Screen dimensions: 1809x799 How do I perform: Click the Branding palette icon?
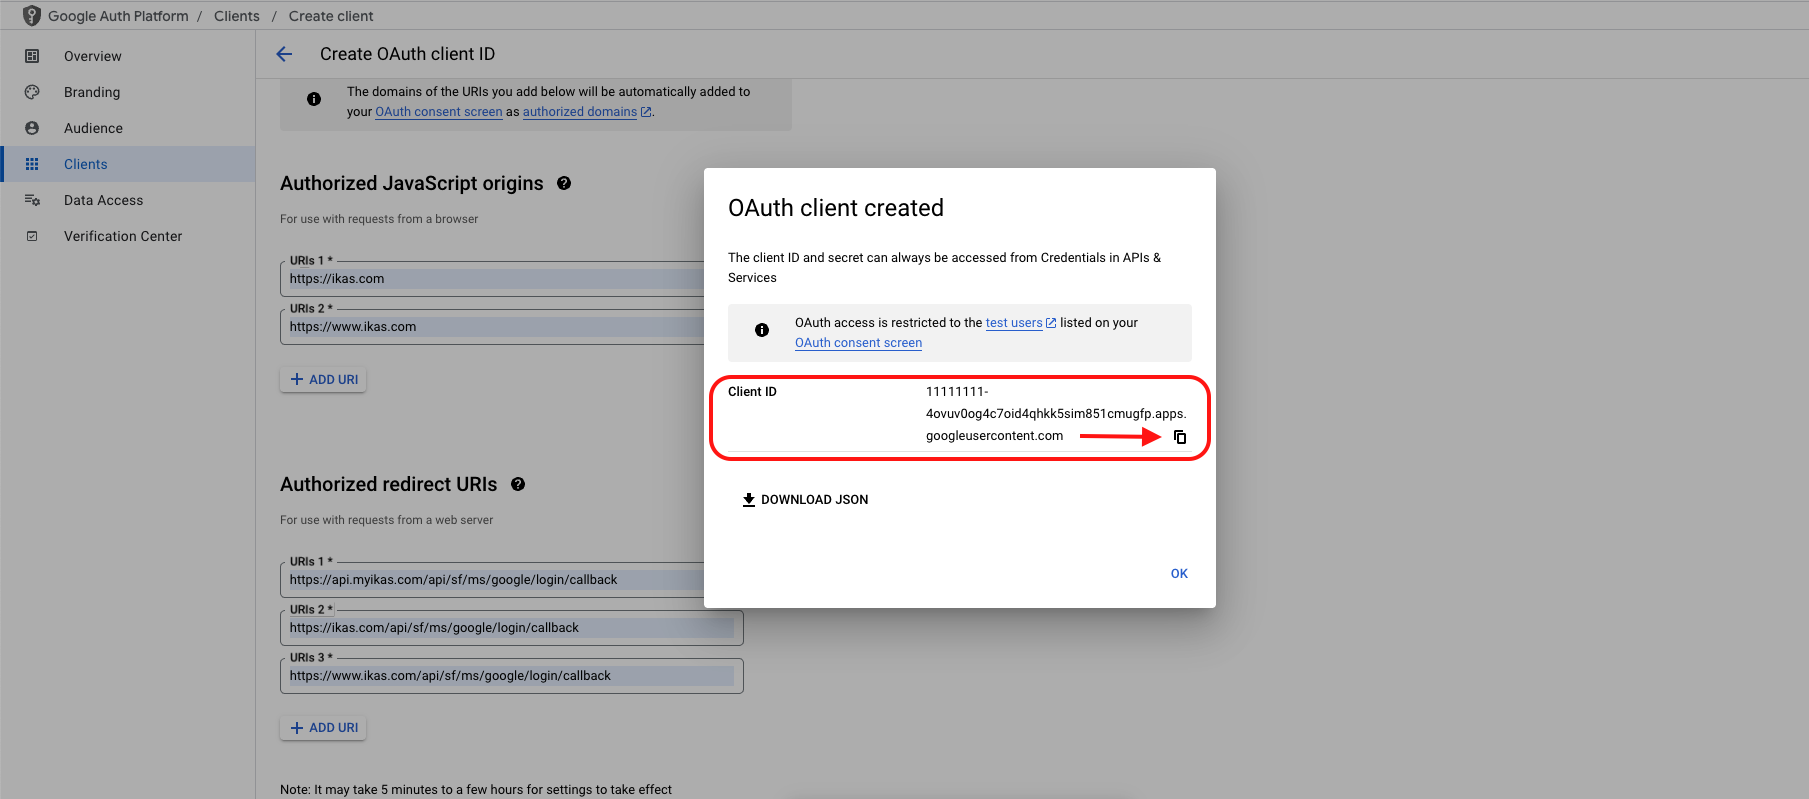click(x=32, y=92)
